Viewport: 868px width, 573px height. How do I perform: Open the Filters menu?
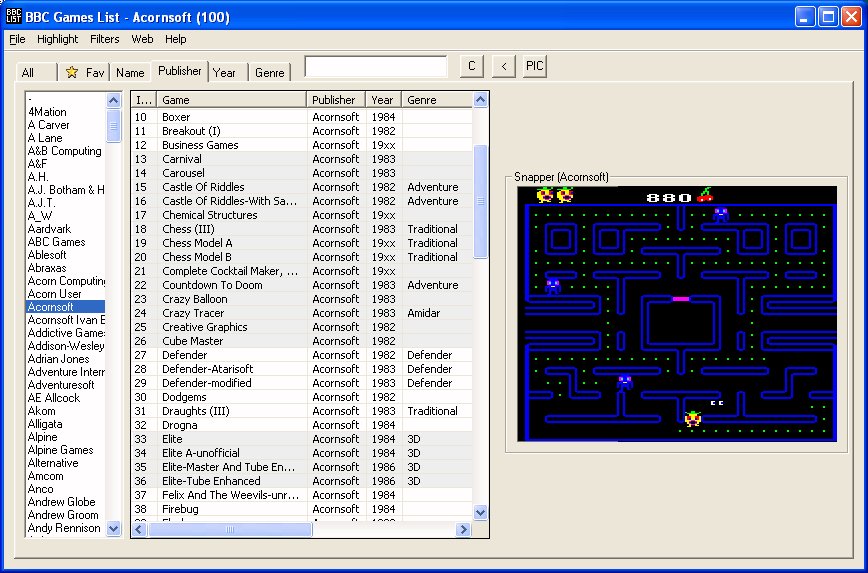105,39
